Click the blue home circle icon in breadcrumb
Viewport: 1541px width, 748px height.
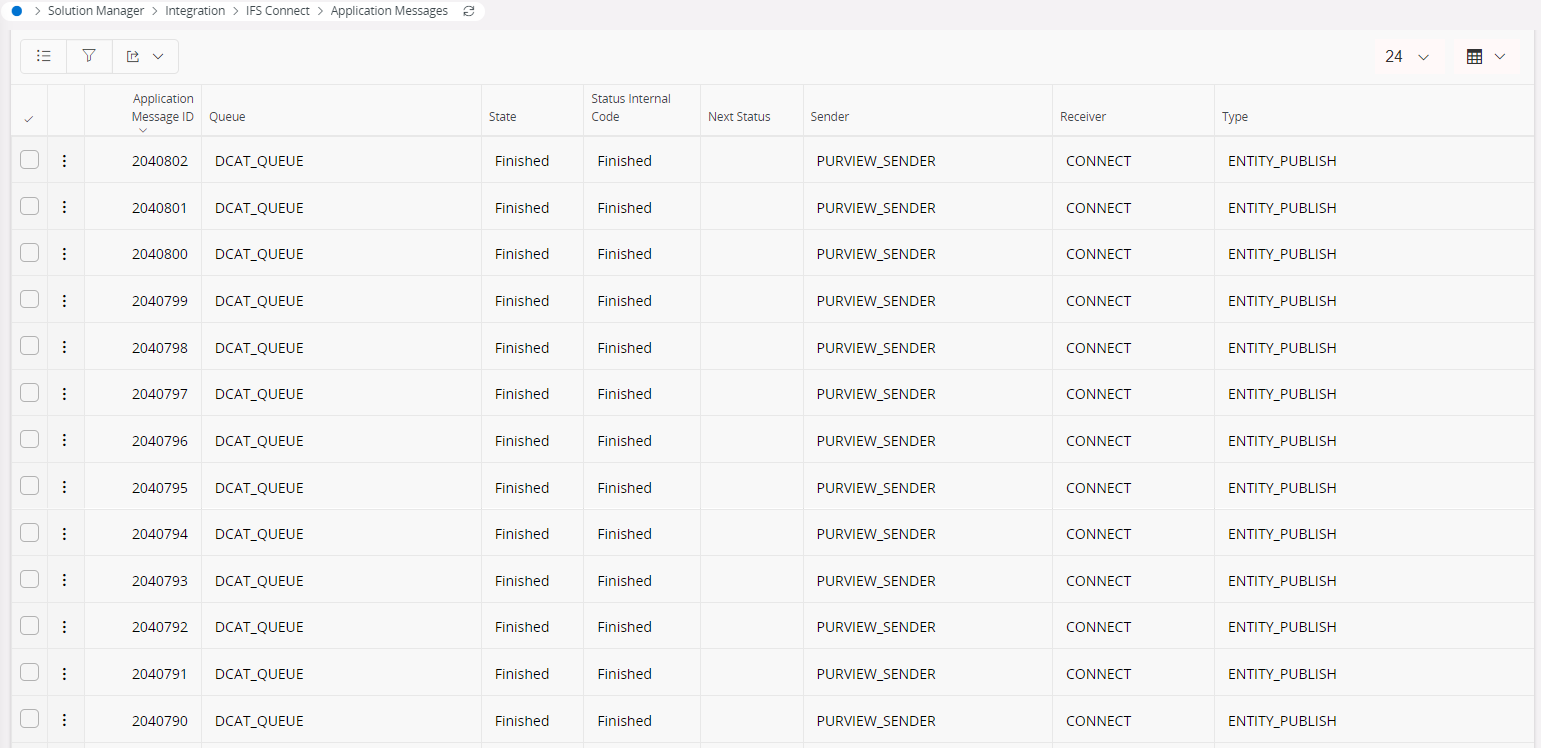[16, 11]
